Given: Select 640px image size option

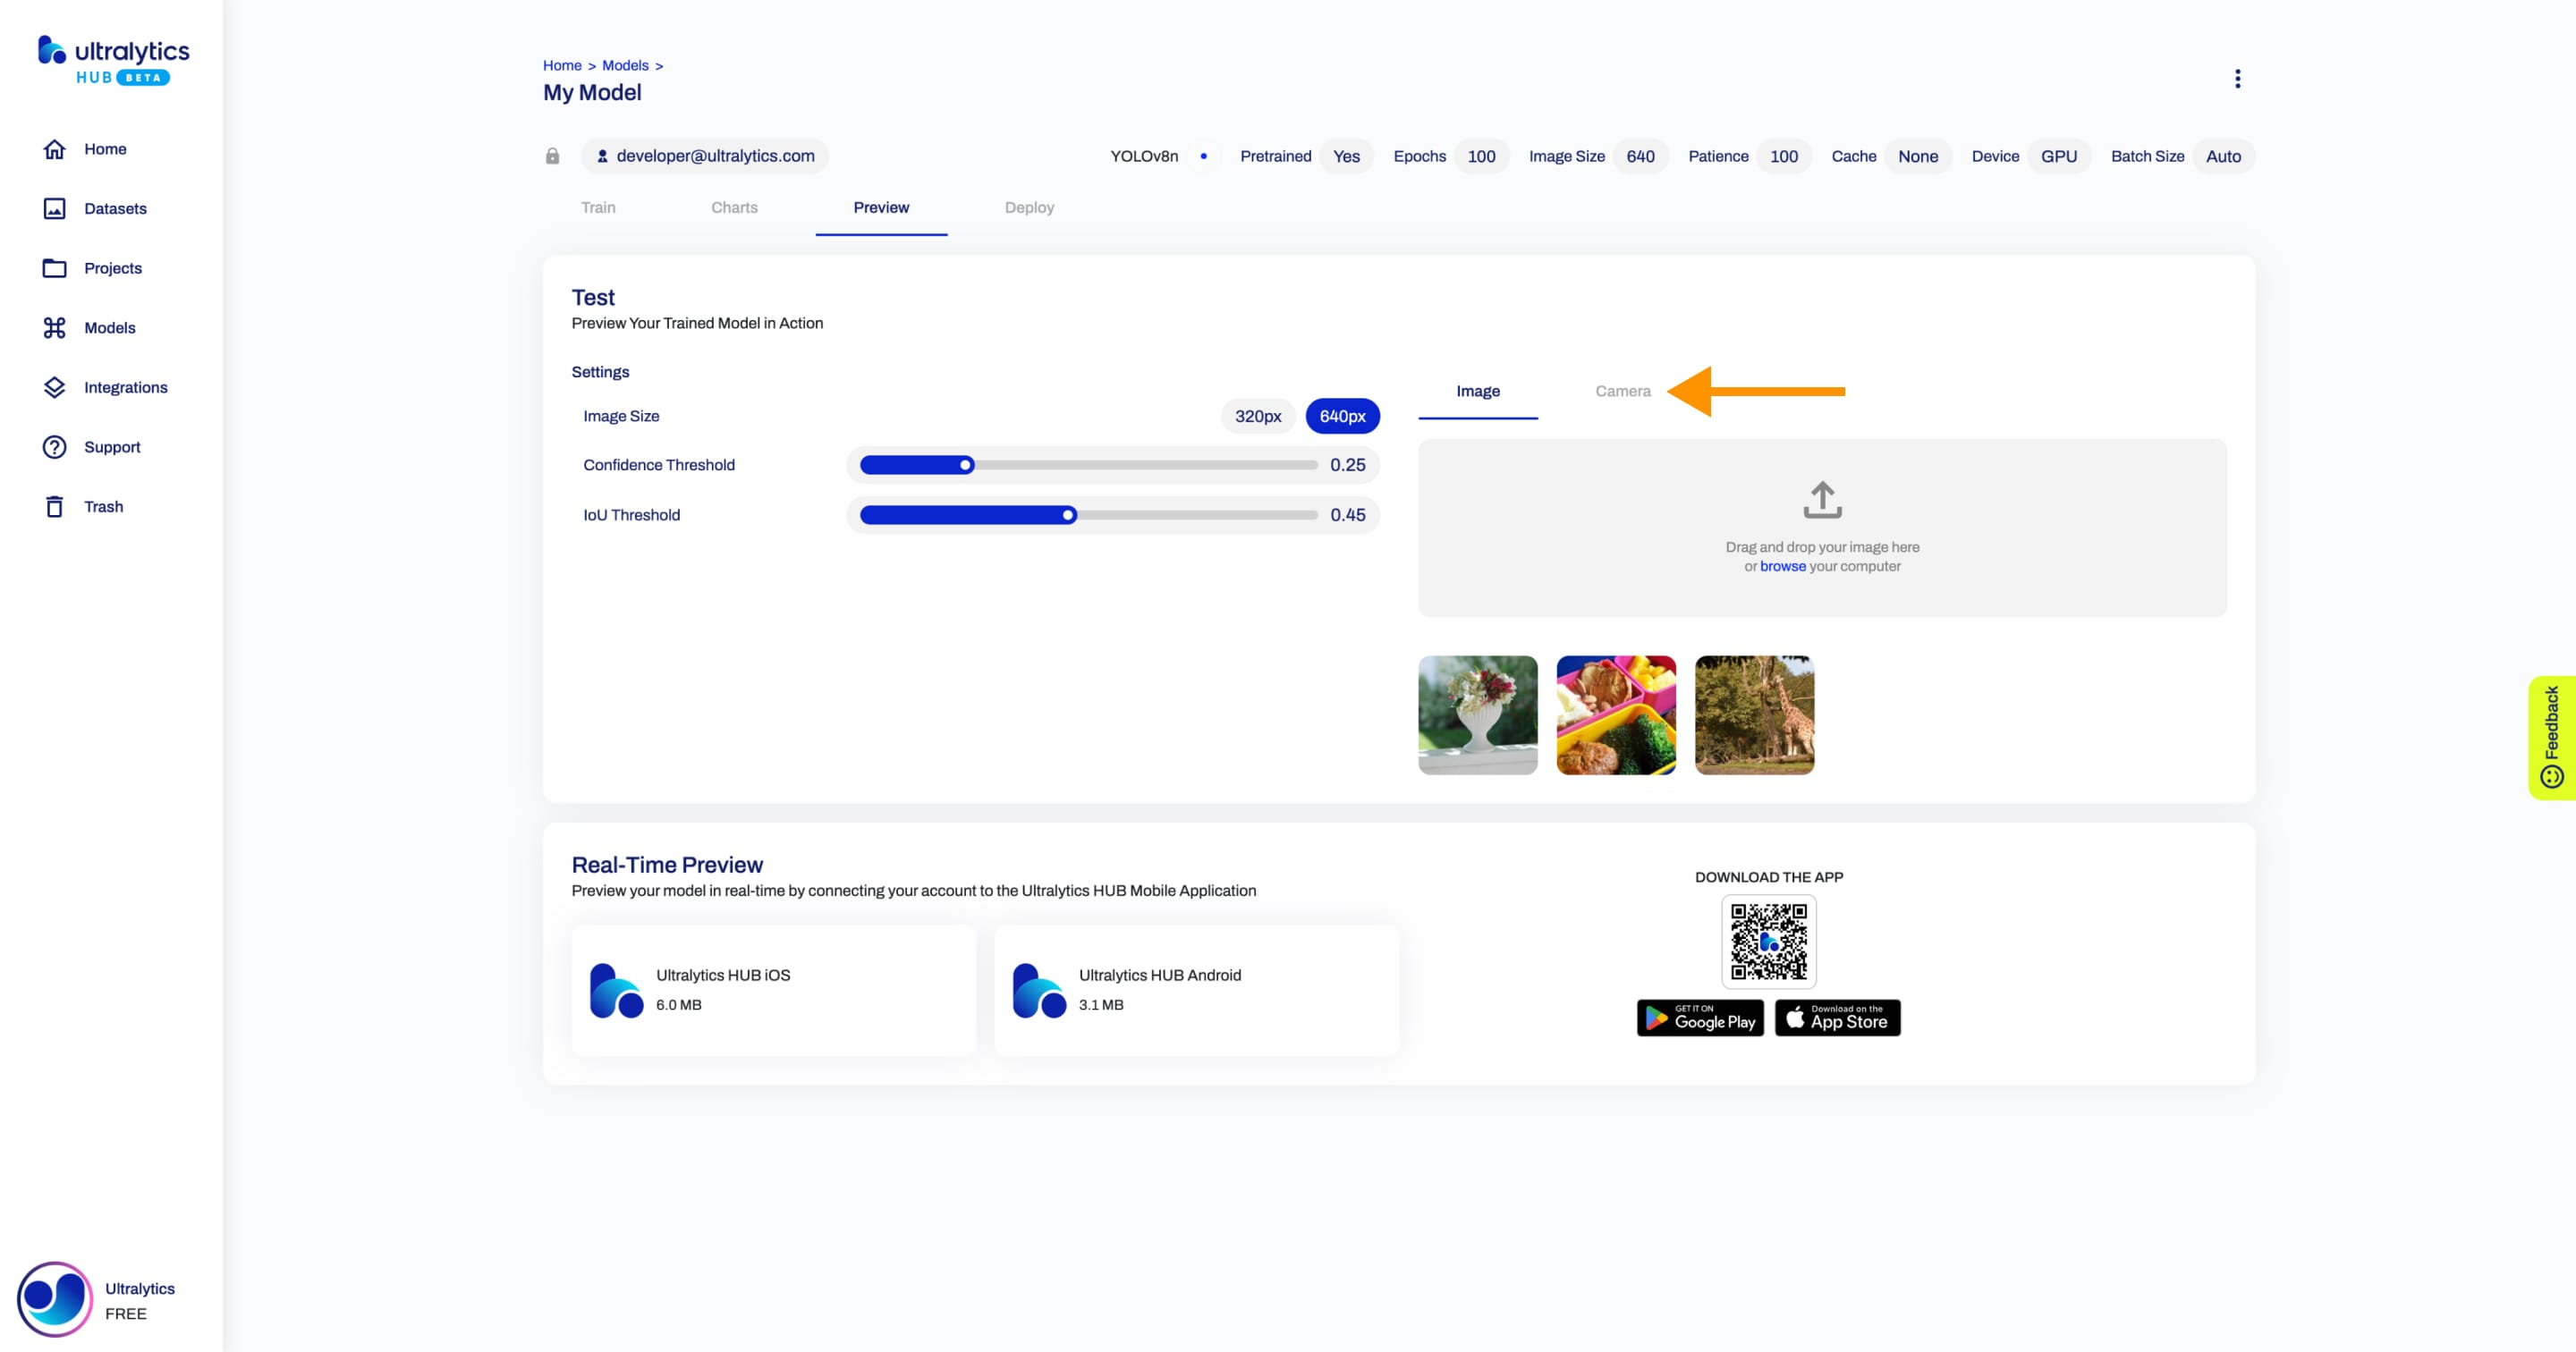Looking at the screenshot, I should click(x=1344, y=414).
